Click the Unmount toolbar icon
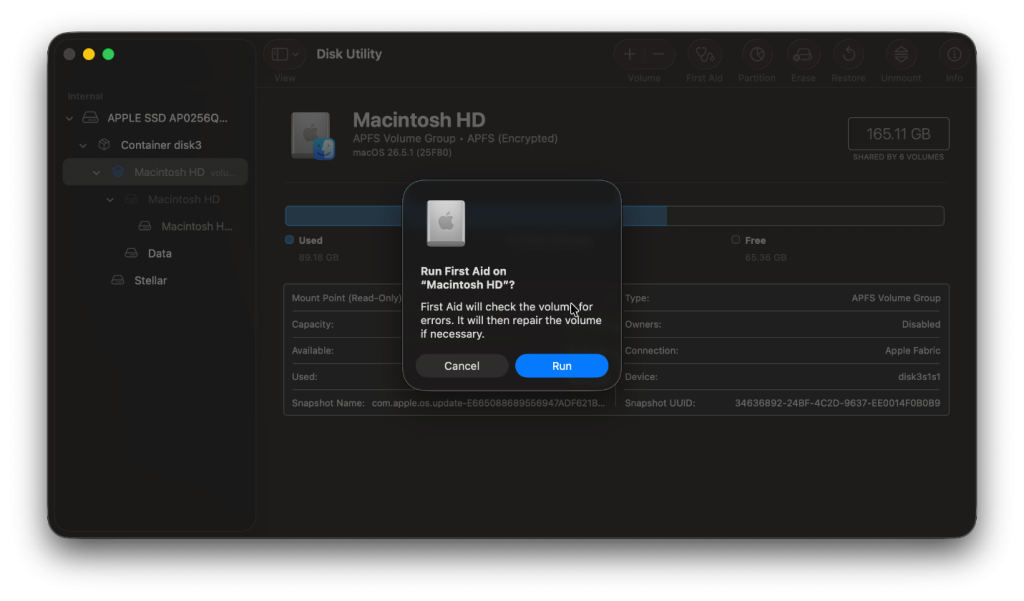1024x601 pixels. (x=901, y=54)
